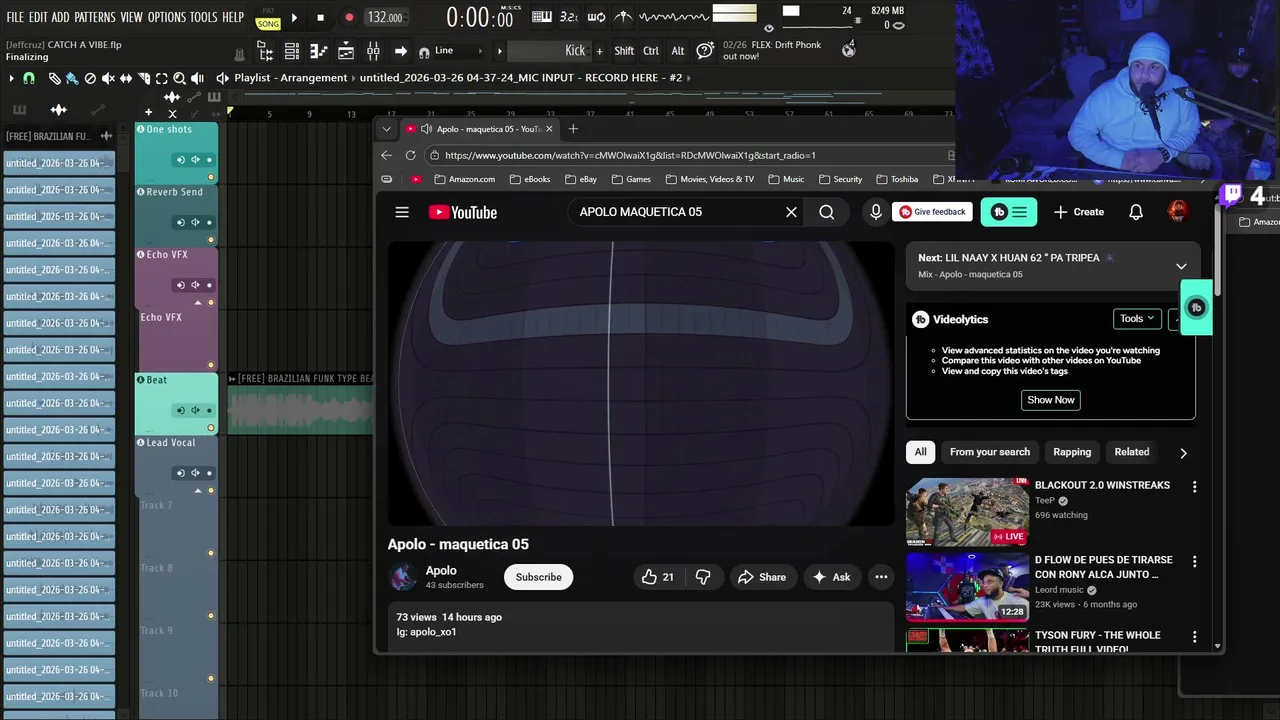
Task: Select the playlist Mute tool
Action: (x=108, y=78)
